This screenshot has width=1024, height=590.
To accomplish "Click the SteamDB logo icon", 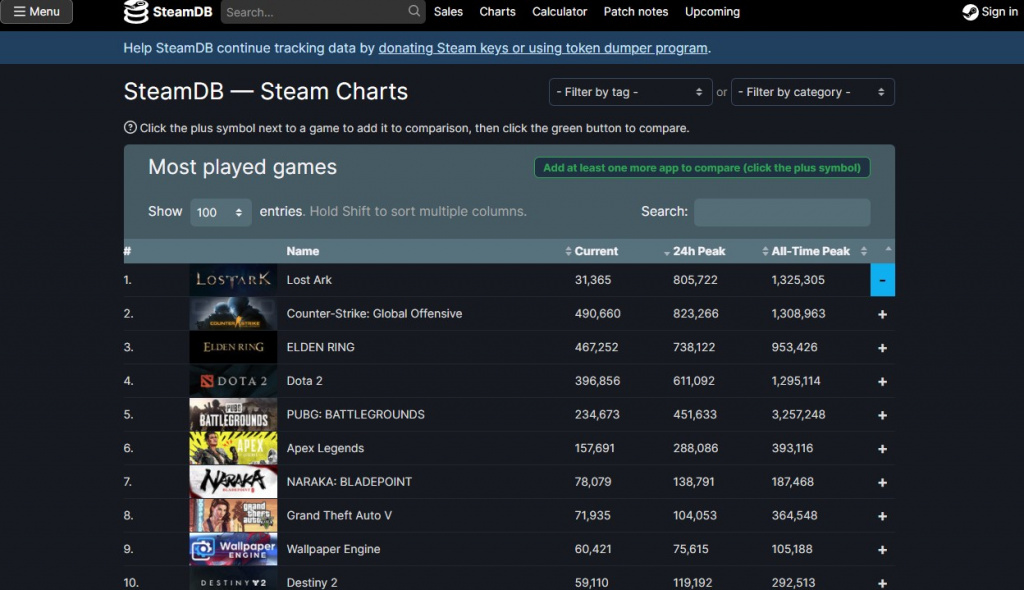I will (x=136, y=12).
